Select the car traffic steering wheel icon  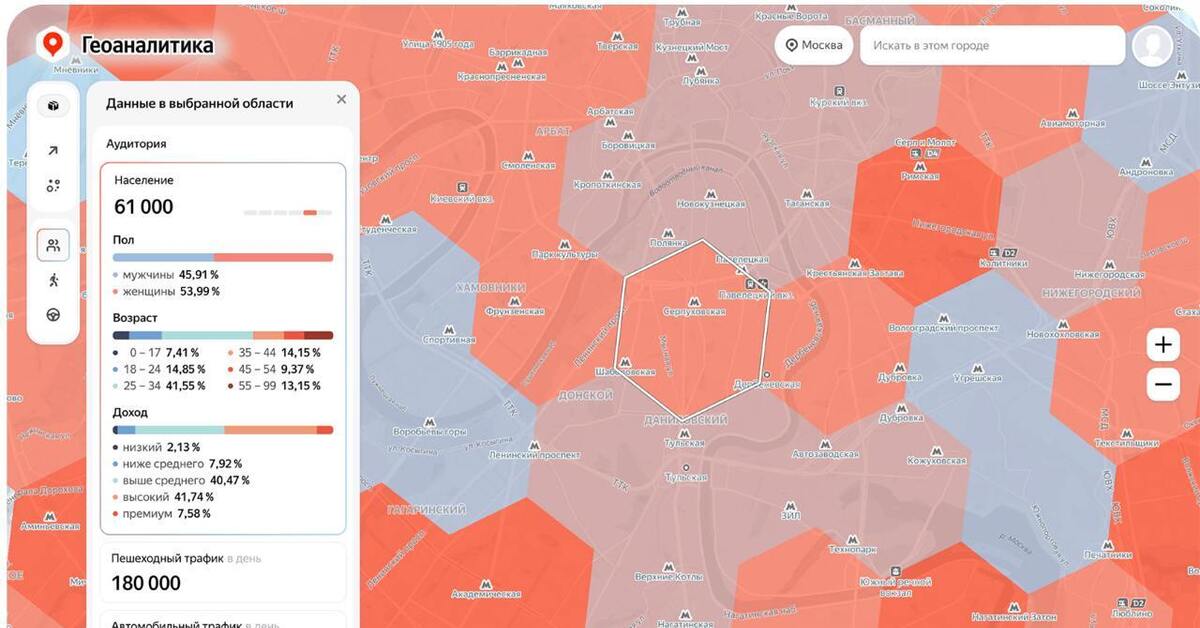point(53,314)
